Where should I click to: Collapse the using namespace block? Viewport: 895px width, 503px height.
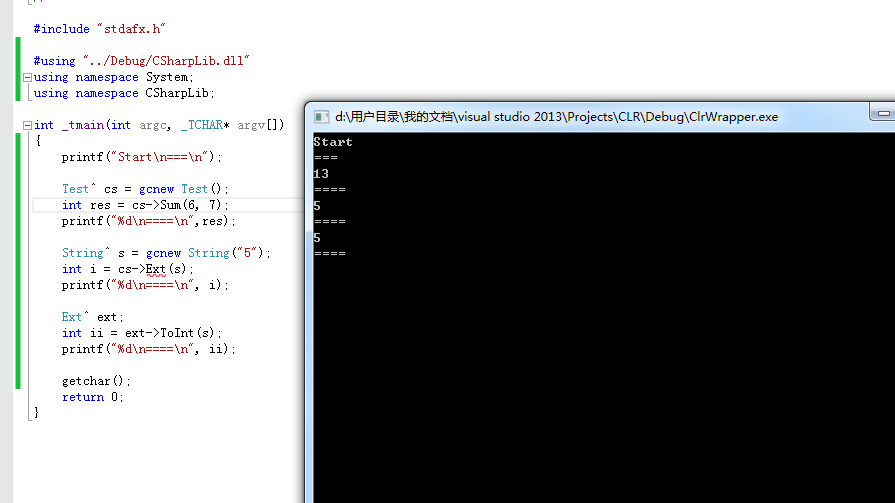(x=27, y=77)
